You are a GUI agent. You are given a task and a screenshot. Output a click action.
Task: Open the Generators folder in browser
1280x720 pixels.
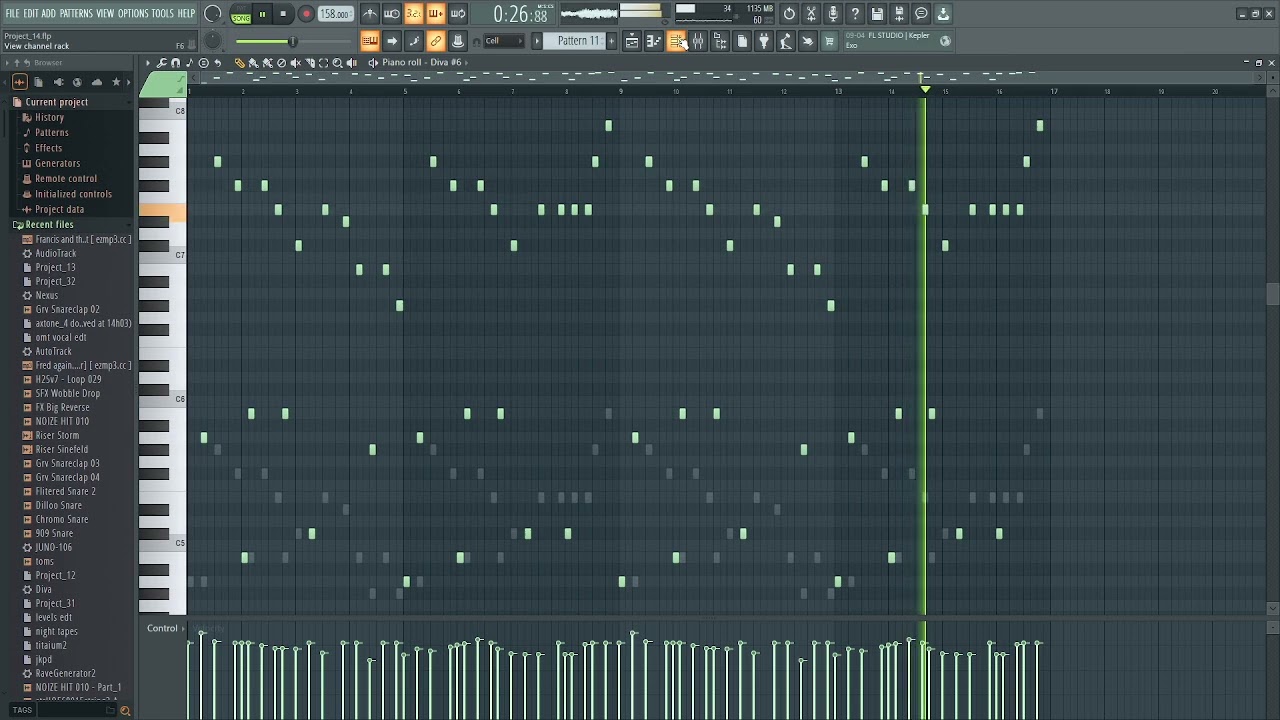pos(57,163)
